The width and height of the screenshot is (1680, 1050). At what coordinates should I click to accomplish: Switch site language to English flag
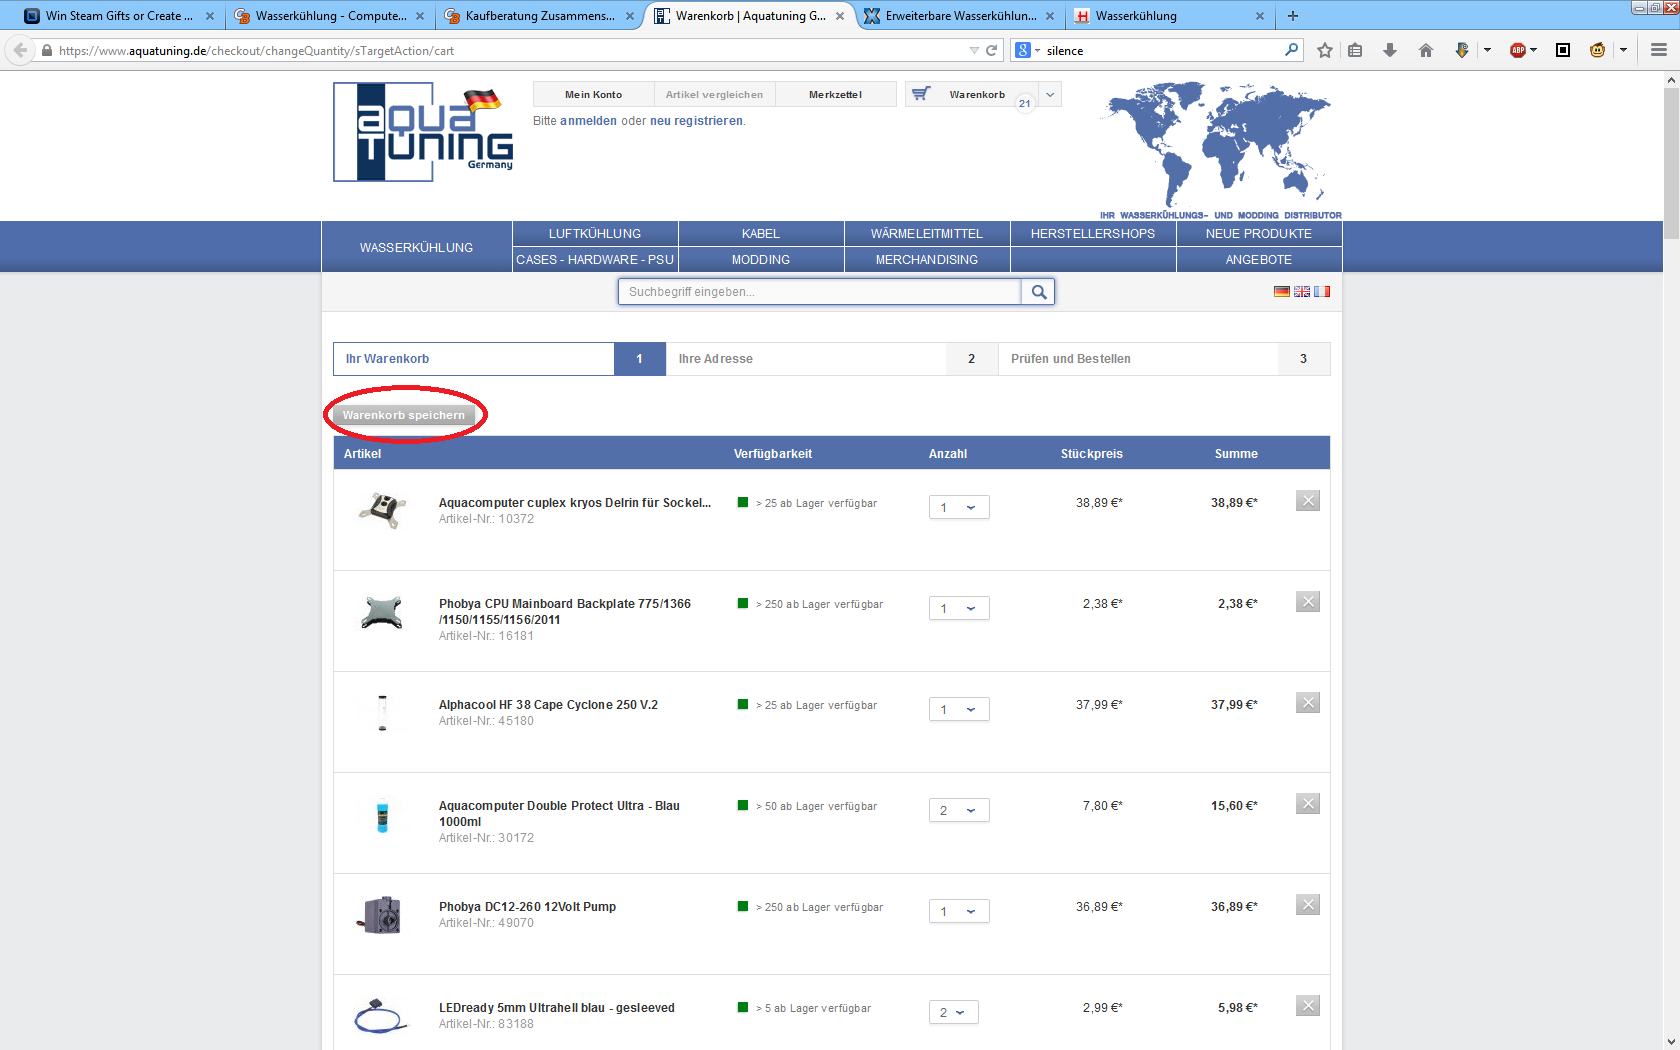point(1301,292)
